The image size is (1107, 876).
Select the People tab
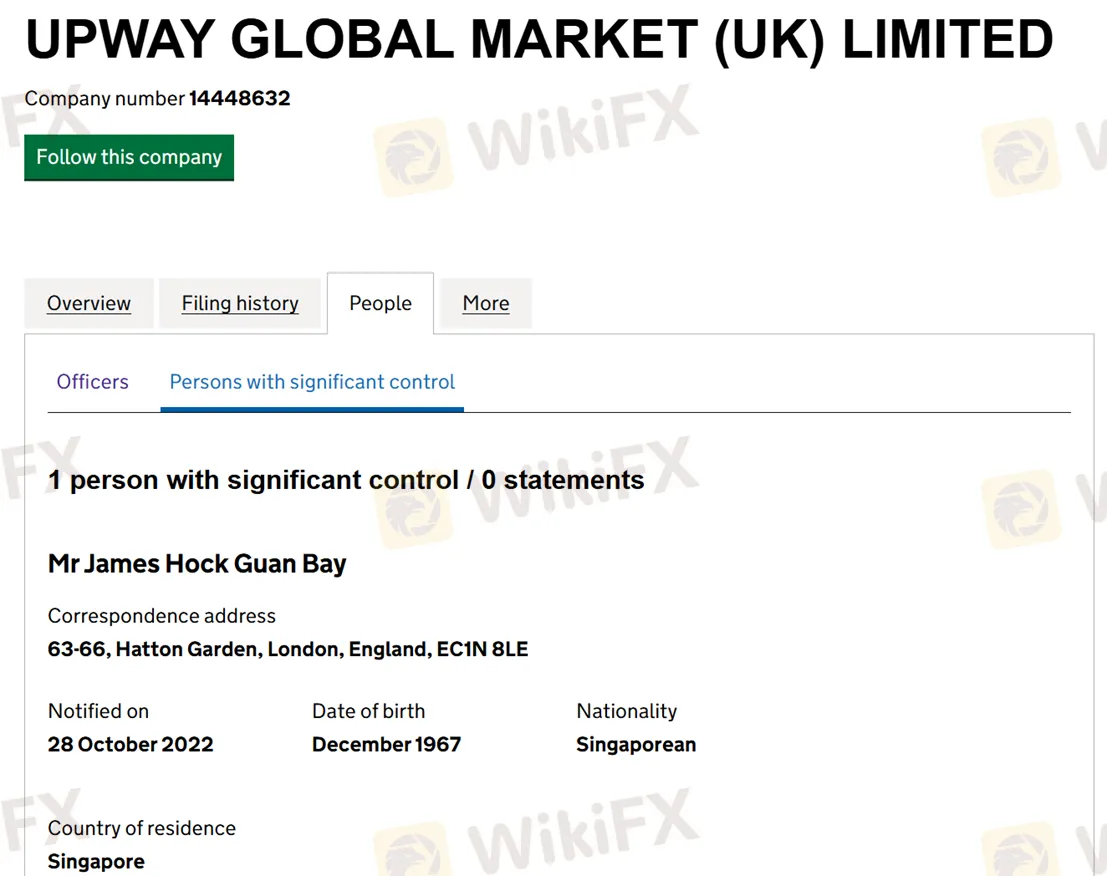(380, 303)
